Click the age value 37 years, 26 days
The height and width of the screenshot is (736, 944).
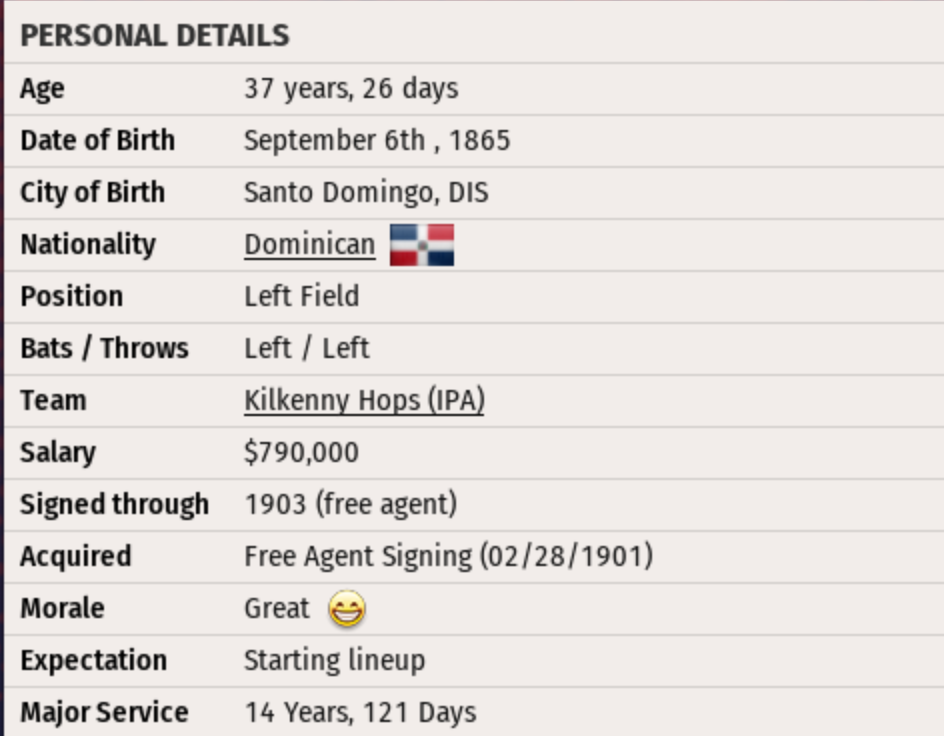[x=351, y=89]
